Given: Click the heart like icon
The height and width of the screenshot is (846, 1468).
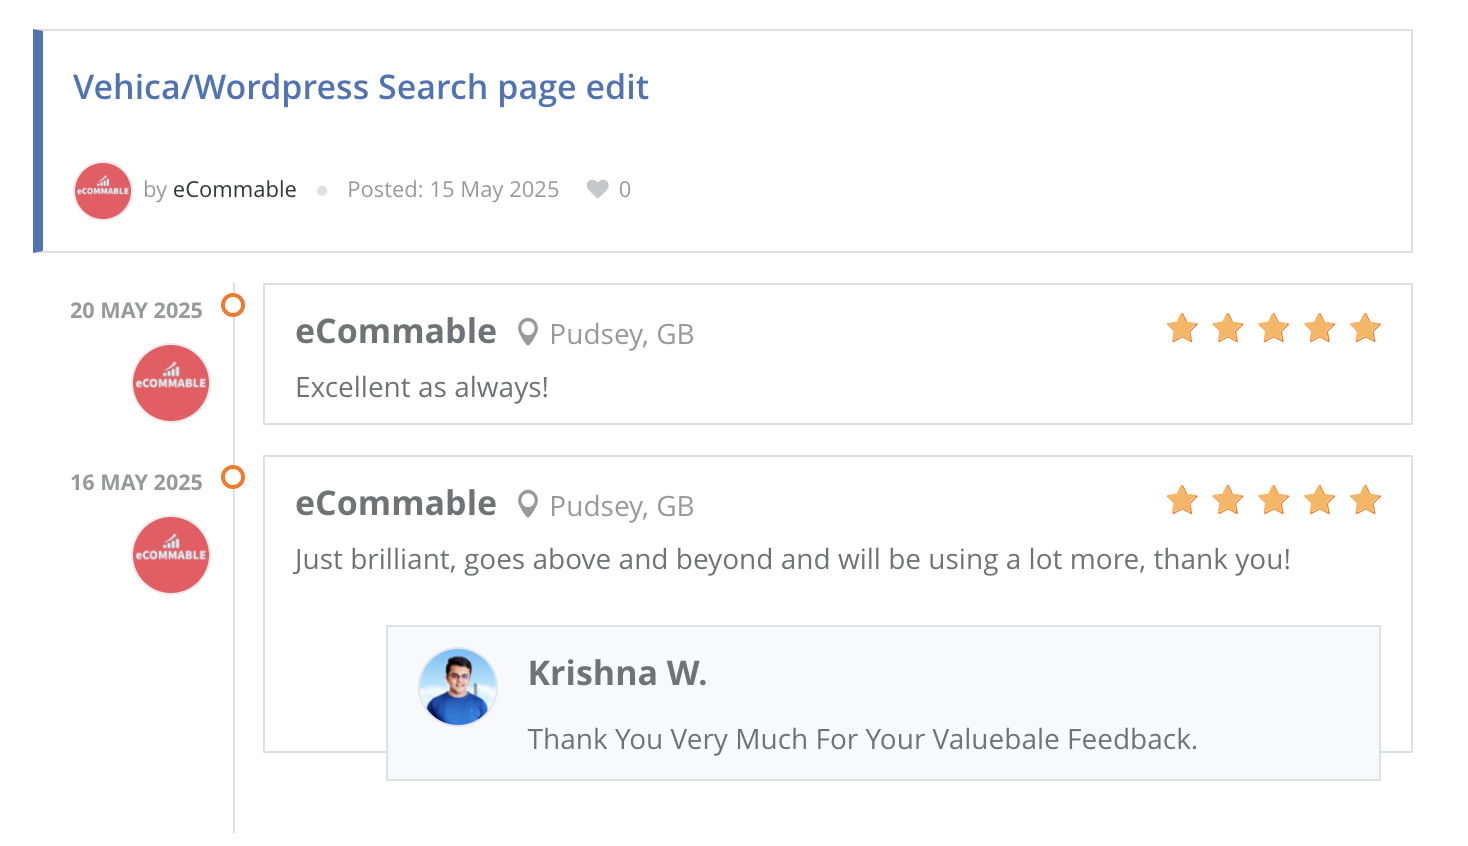Looking at the screenshot, I should click(597, 189).
